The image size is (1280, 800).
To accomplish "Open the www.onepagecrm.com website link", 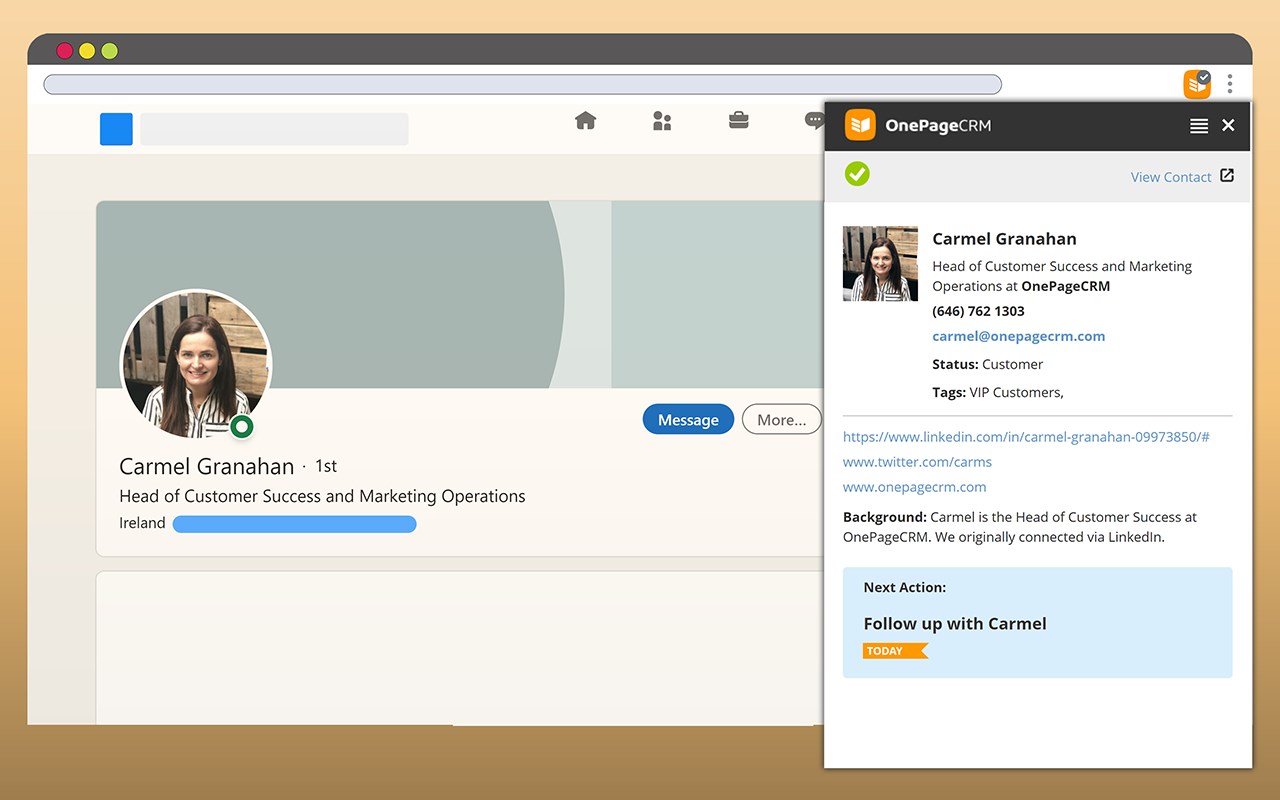I will pyautogui.click(x=914, y=487).
